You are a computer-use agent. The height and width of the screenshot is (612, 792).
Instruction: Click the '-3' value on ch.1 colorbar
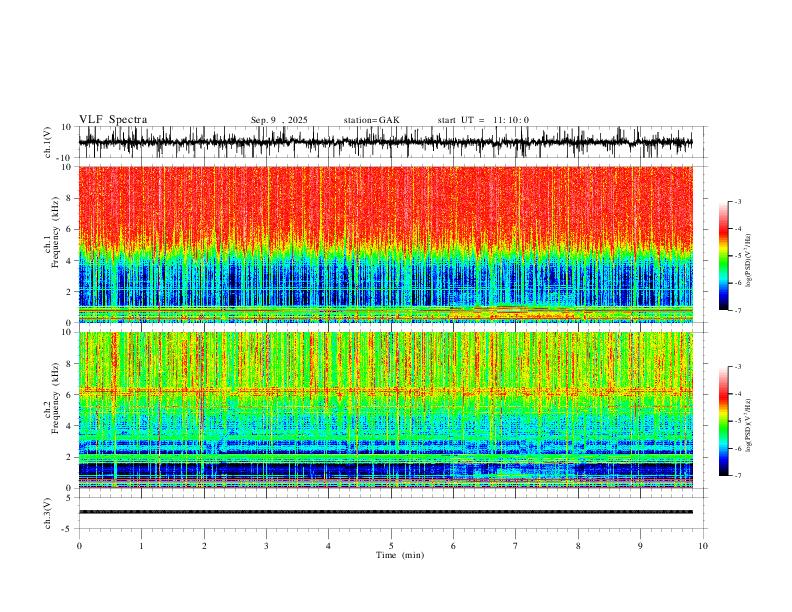click(x=738, y=202)
